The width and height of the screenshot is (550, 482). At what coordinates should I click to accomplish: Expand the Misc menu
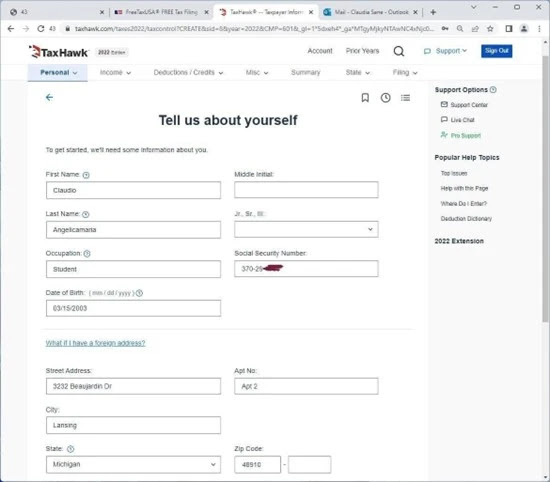click(x=257, y=73)
